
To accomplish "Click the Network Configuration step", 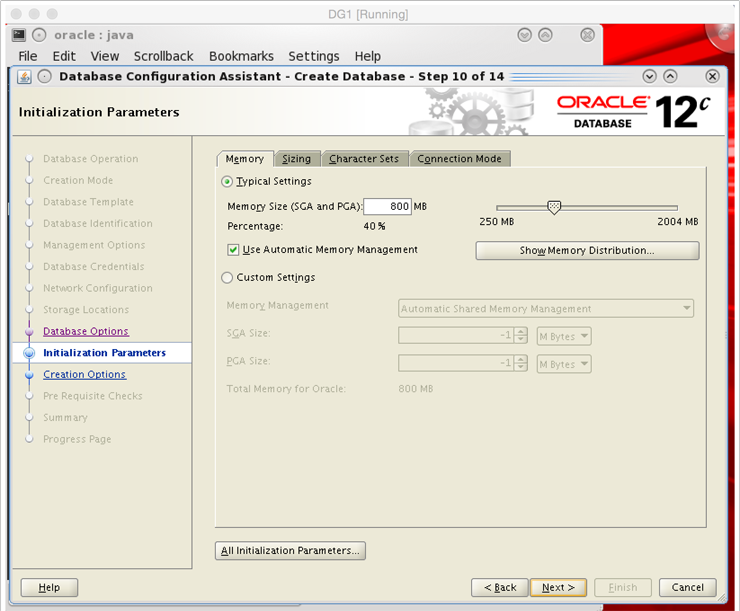I will coord(98,288).
